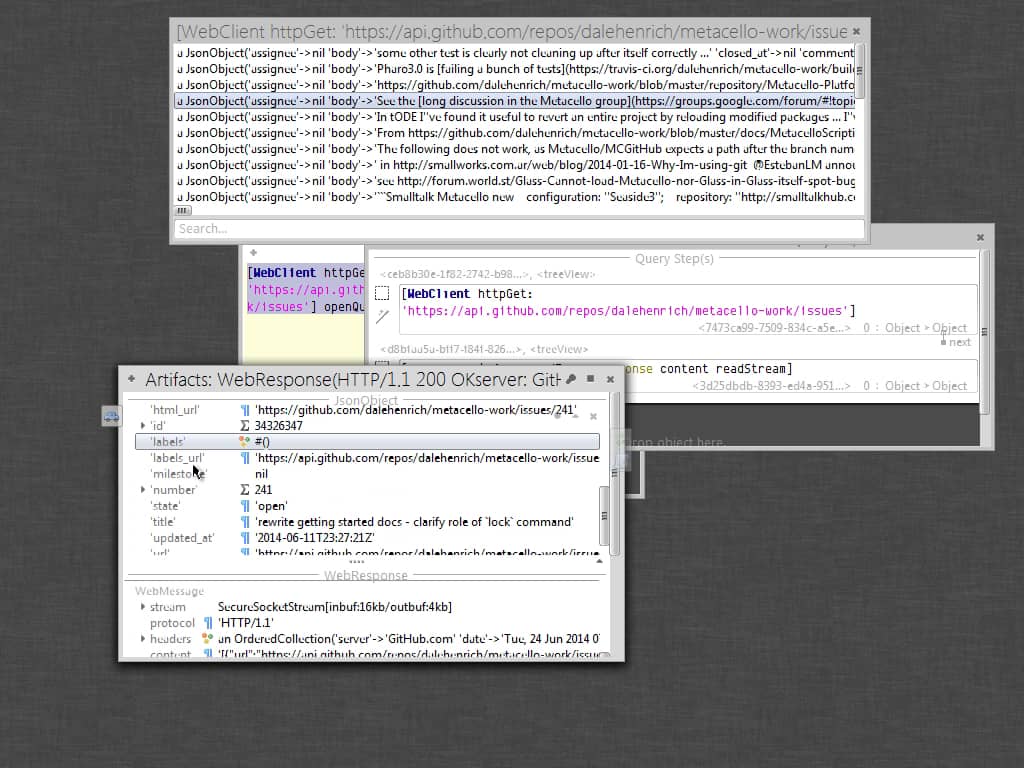The image size is (1024, 768).
Task: Click the string icon on the 'state' row
Action: click(244, 506)
